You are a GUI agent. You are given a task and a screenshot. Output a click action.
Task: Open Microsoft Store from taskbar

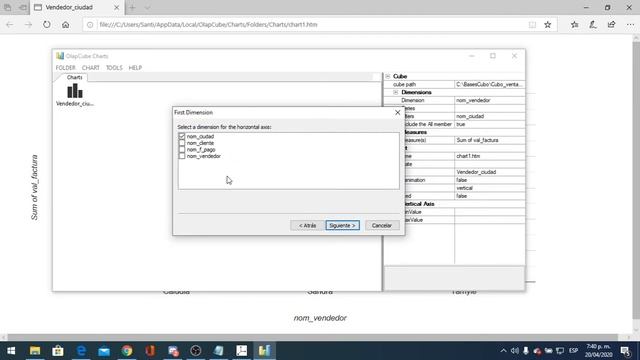(x=58, y=351)
